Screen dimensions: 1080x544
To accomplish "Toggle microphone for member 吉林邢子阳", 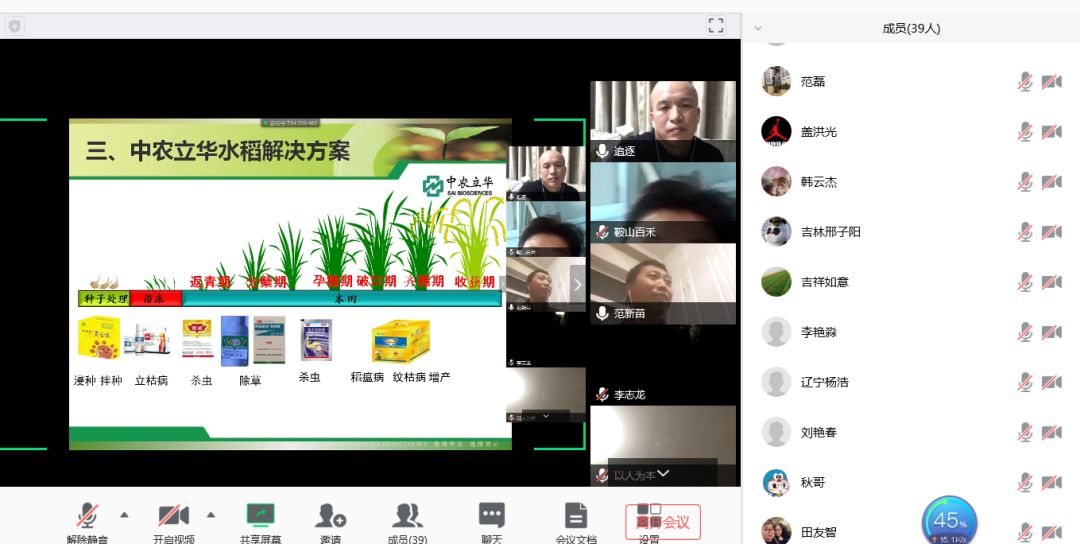I will click(1025, 231).
